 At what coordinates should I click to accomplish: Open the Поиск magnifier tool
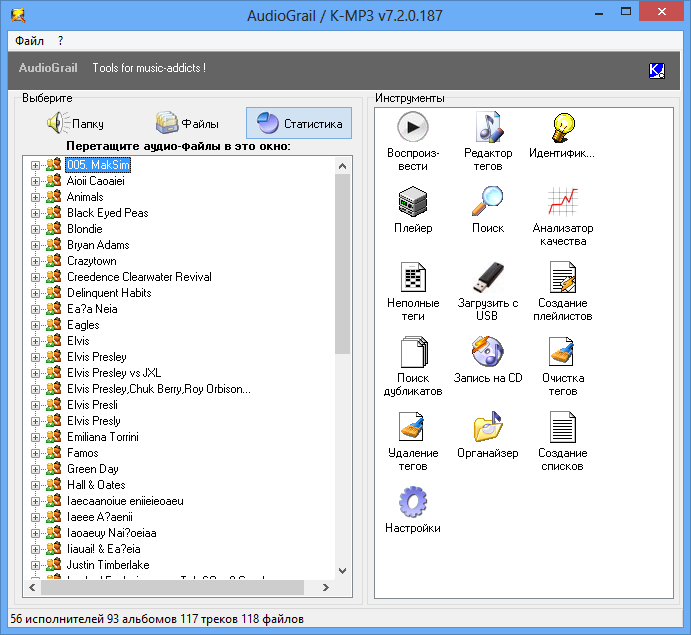[488, 210]
